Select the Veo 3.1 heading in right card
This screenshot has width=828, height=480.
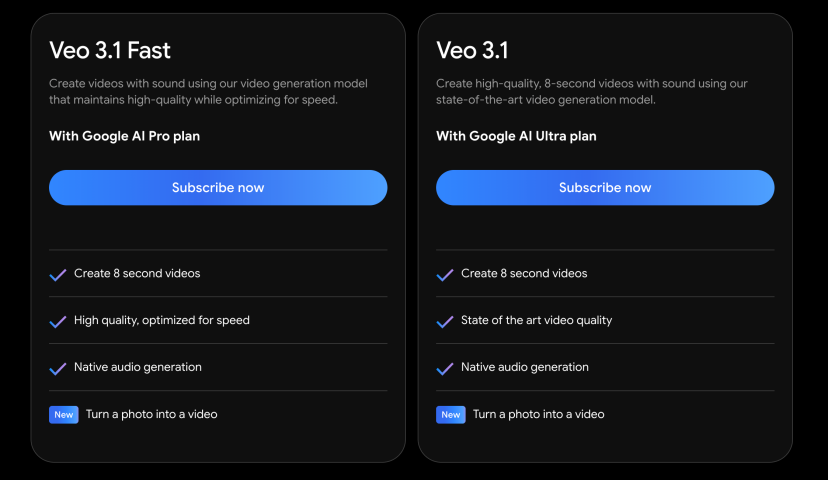[472, 50]
